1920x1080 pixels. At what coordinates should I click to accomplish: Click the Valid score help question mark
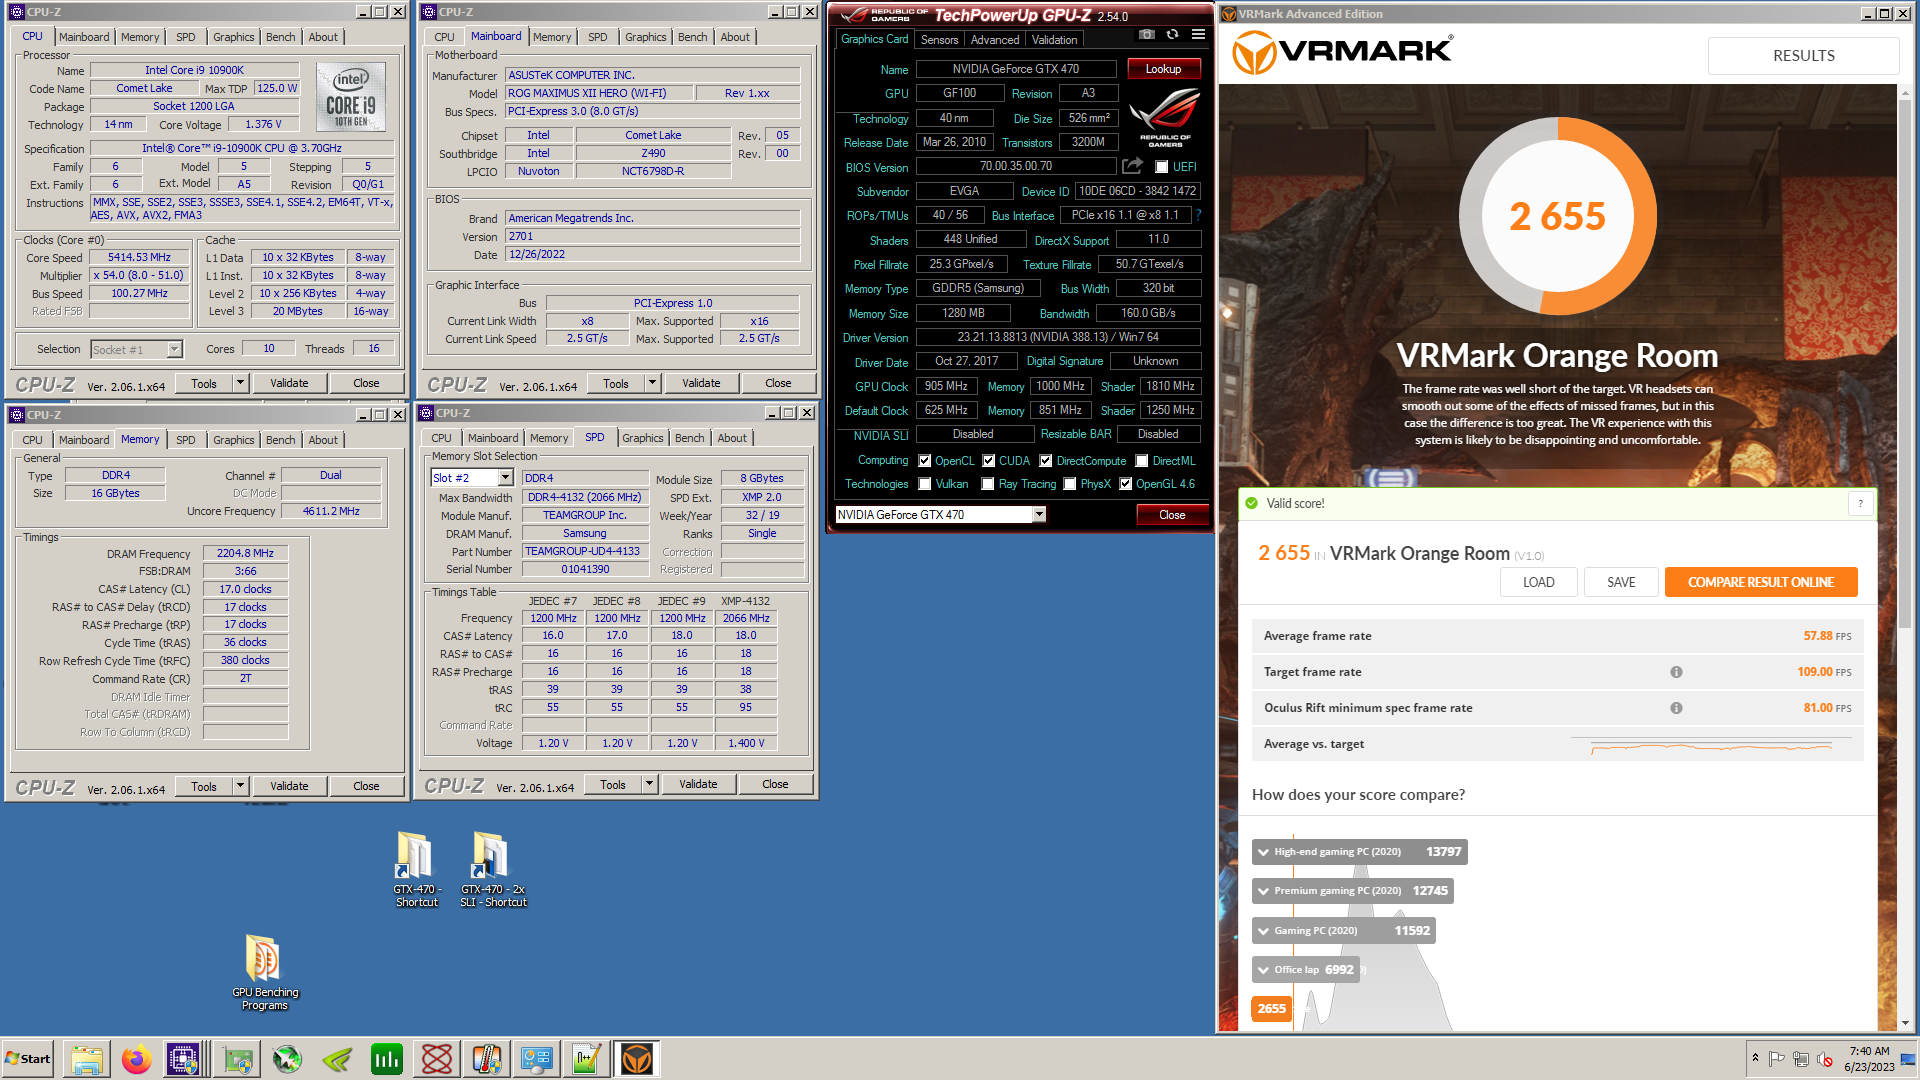(1860, 504)
